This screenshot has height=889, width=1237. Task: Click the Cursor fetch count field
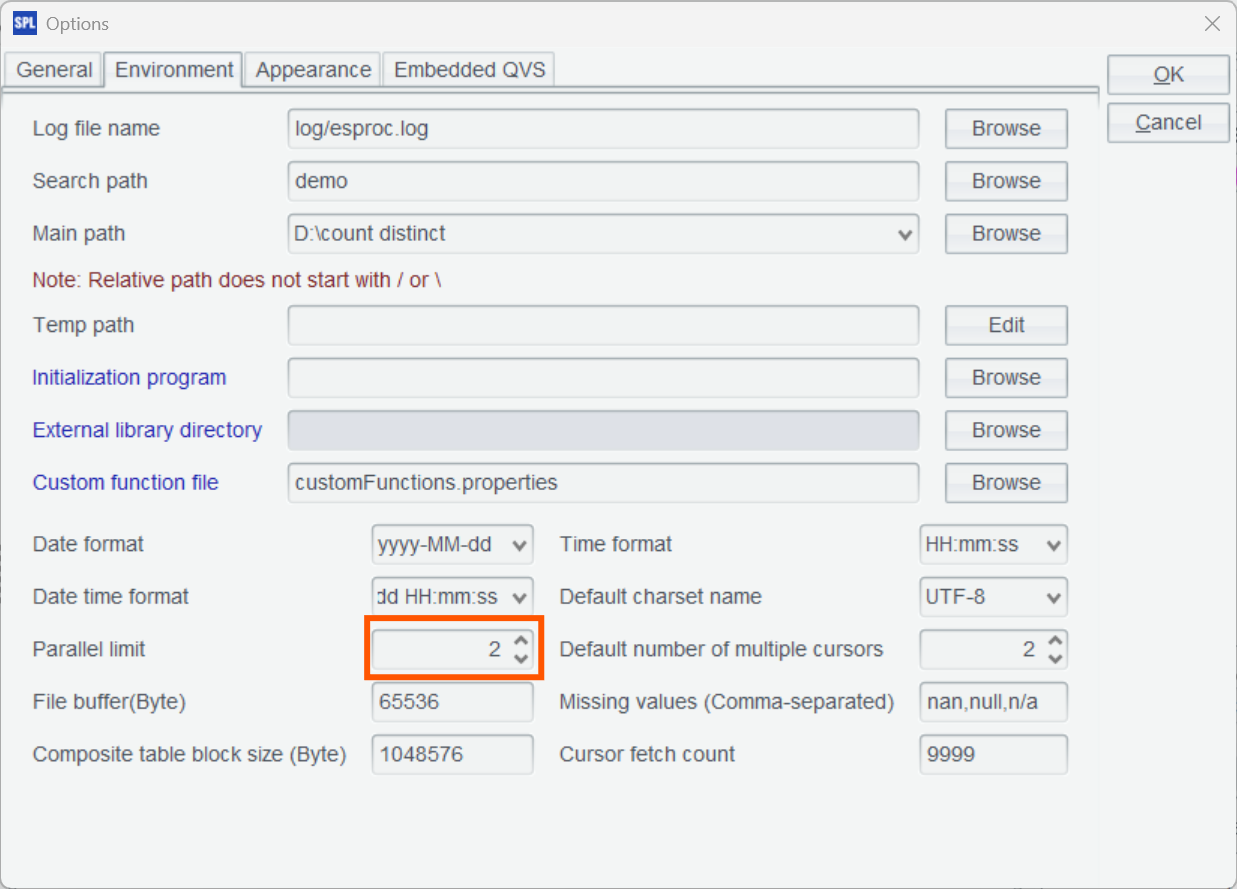pyautogui.click(x=992, y=754)
